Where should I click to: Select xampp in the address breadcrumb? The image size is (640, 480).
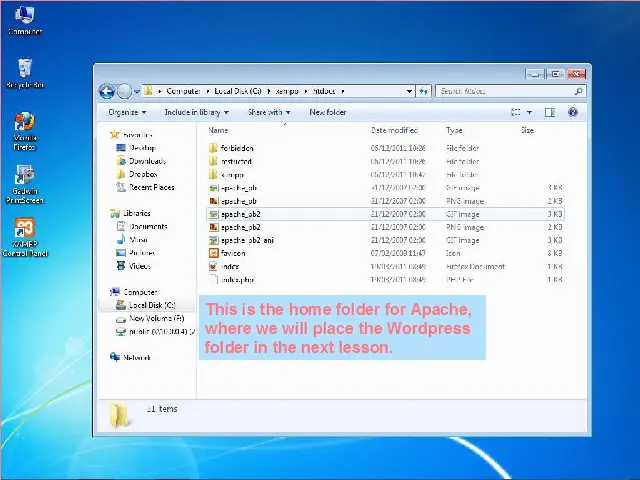coord(287,91)
